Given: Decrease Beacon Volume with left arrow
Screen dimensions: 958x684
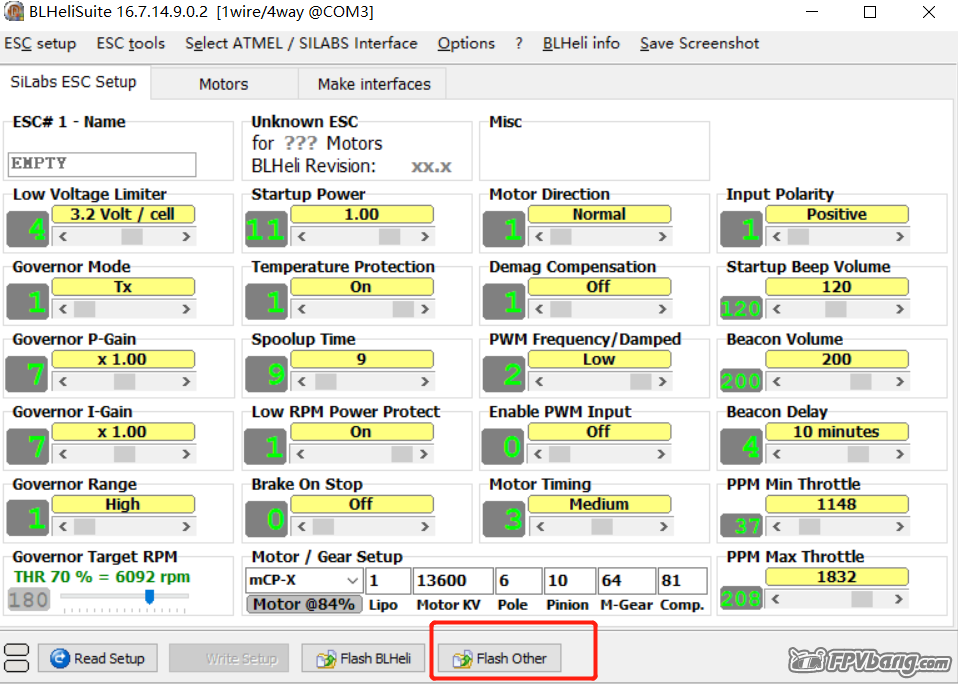Looking at the screenshot, I should tap(777, 382).
